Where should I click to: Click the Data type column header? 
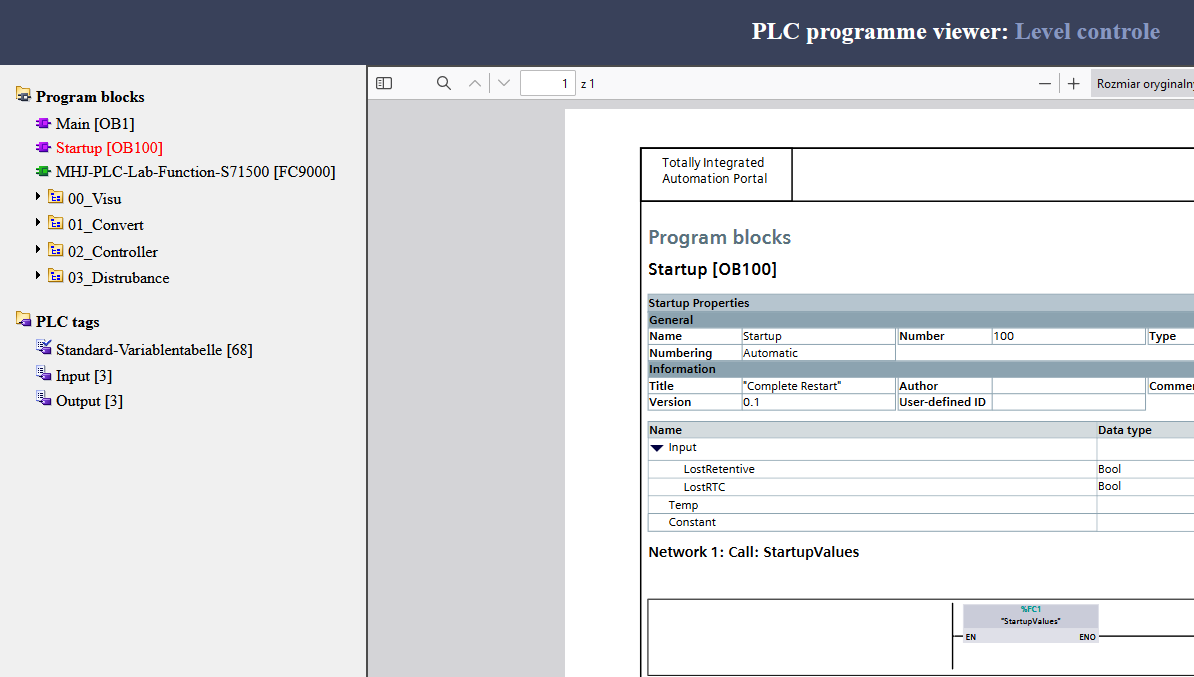[1125, 430]
